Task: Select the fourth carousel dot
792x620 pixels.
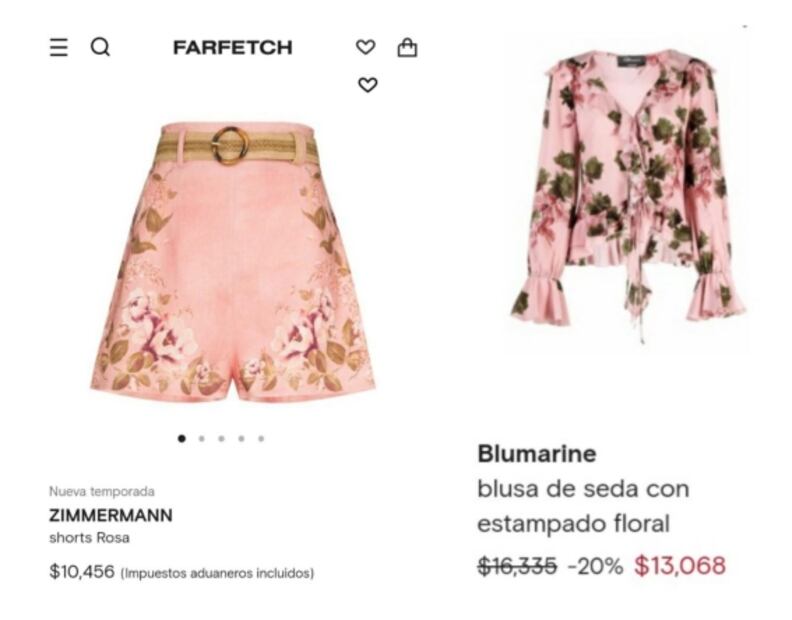Action: pyautogui.click(x=241, y=439)
